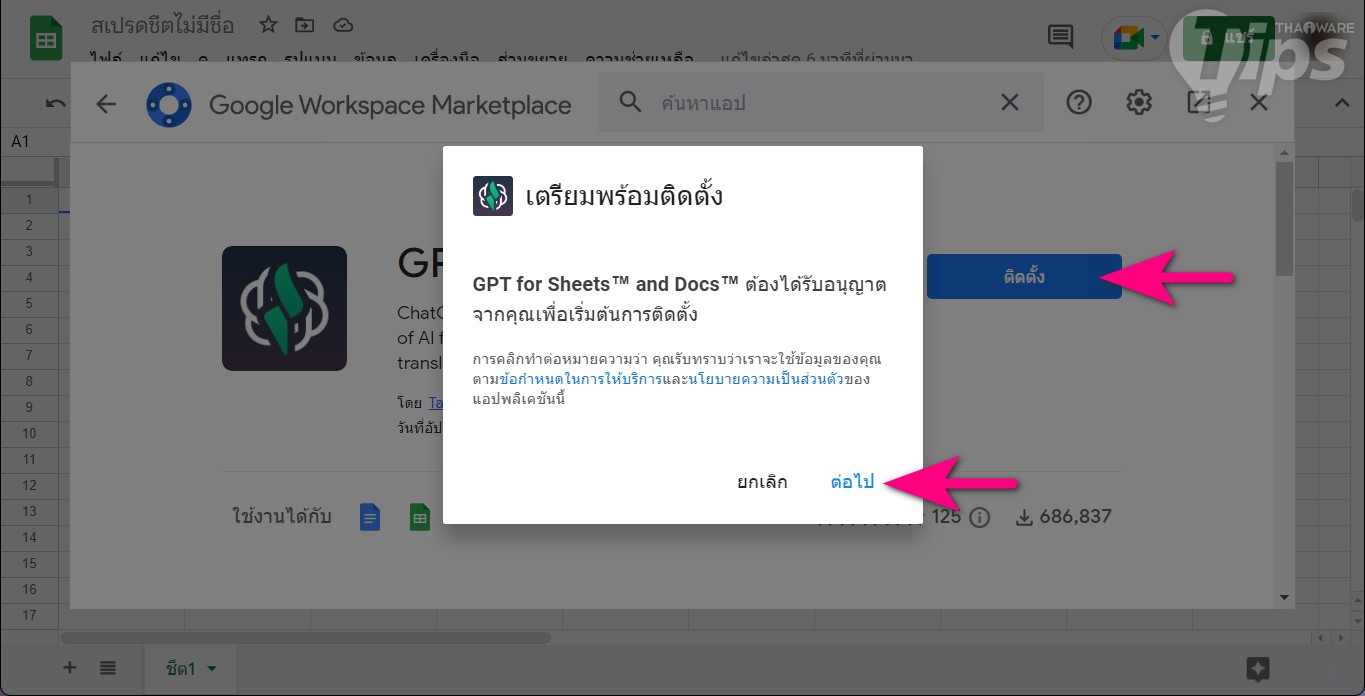Open the ข้อกำหนดในการให้บริการ terms link

(x=580, y=379)
